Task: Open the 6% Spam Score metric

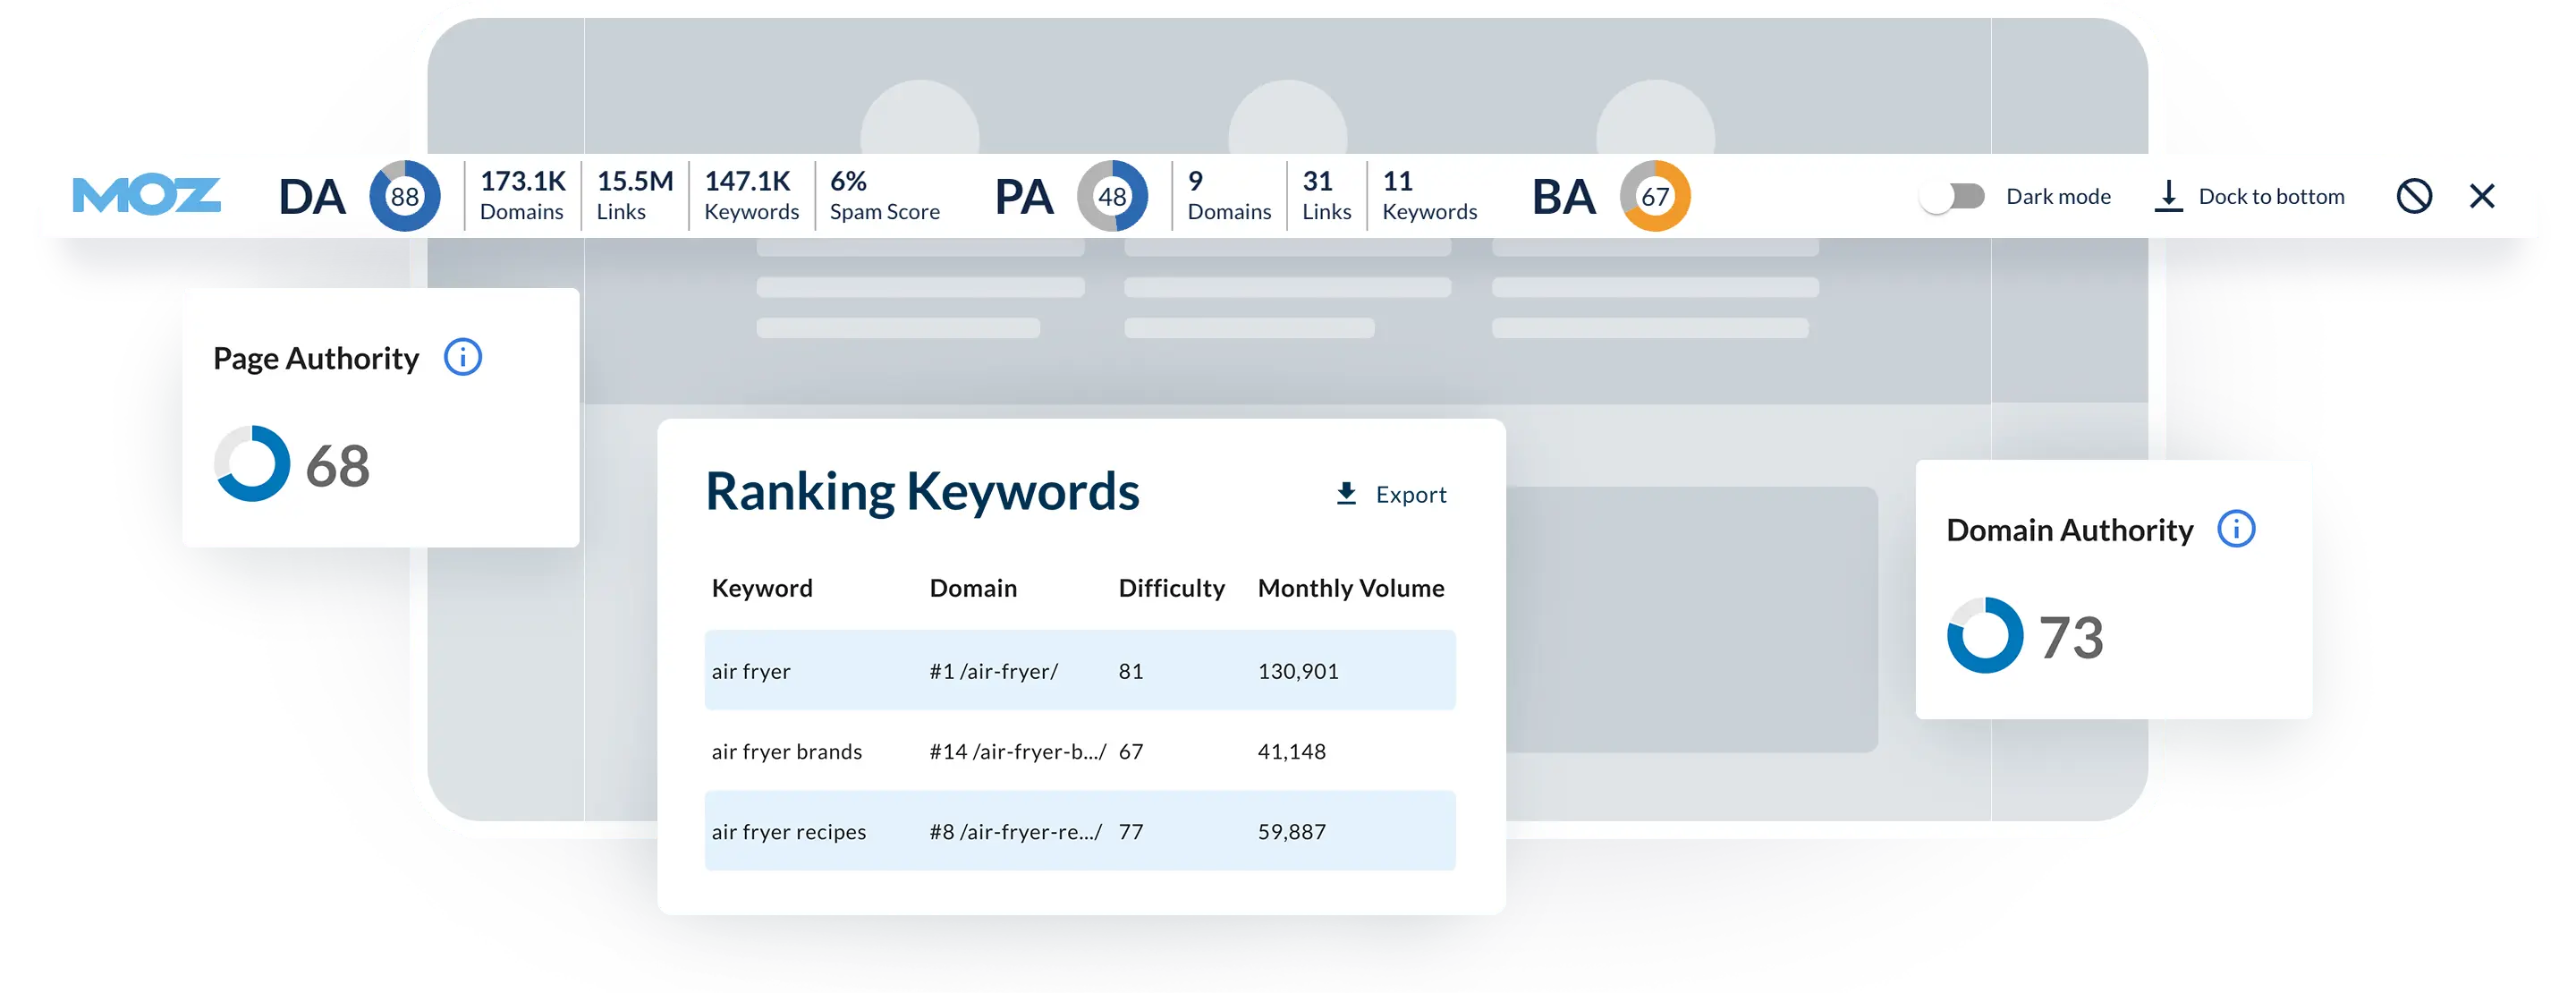Action: [x=884, y=196]
